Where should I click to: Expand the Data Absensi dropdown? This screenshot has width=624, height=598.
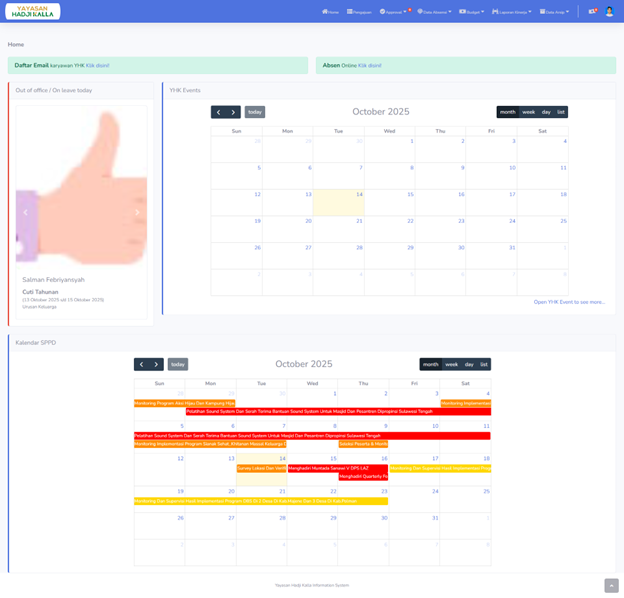(434, 12)
